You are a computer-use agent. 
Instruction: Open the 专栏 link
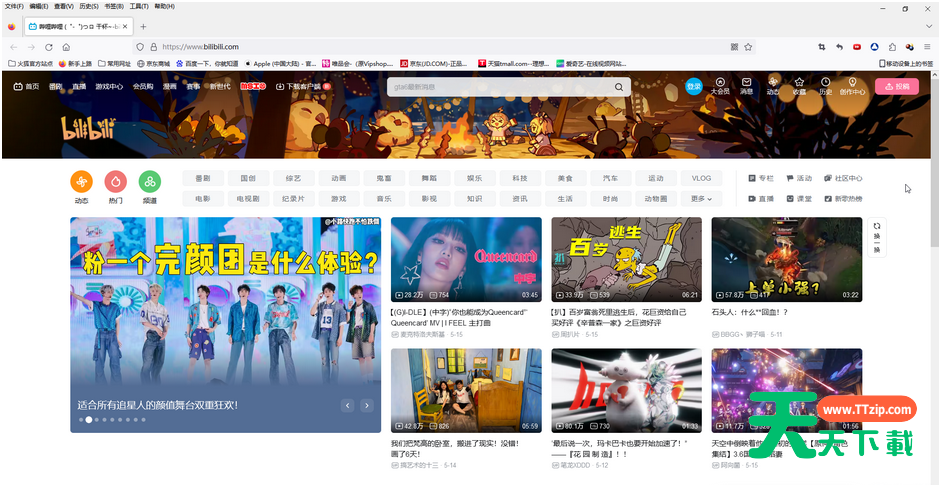[761, 178]
